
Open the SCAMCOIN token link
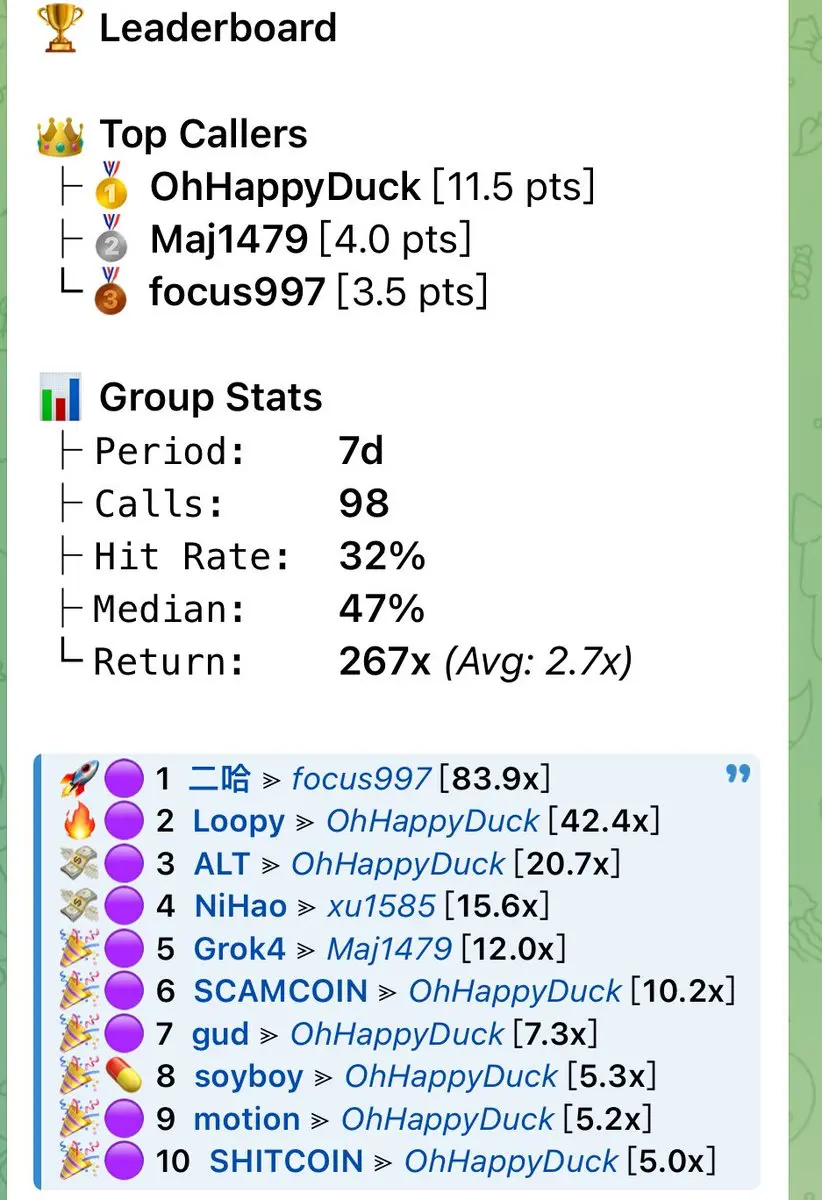[x=281, y=991]
